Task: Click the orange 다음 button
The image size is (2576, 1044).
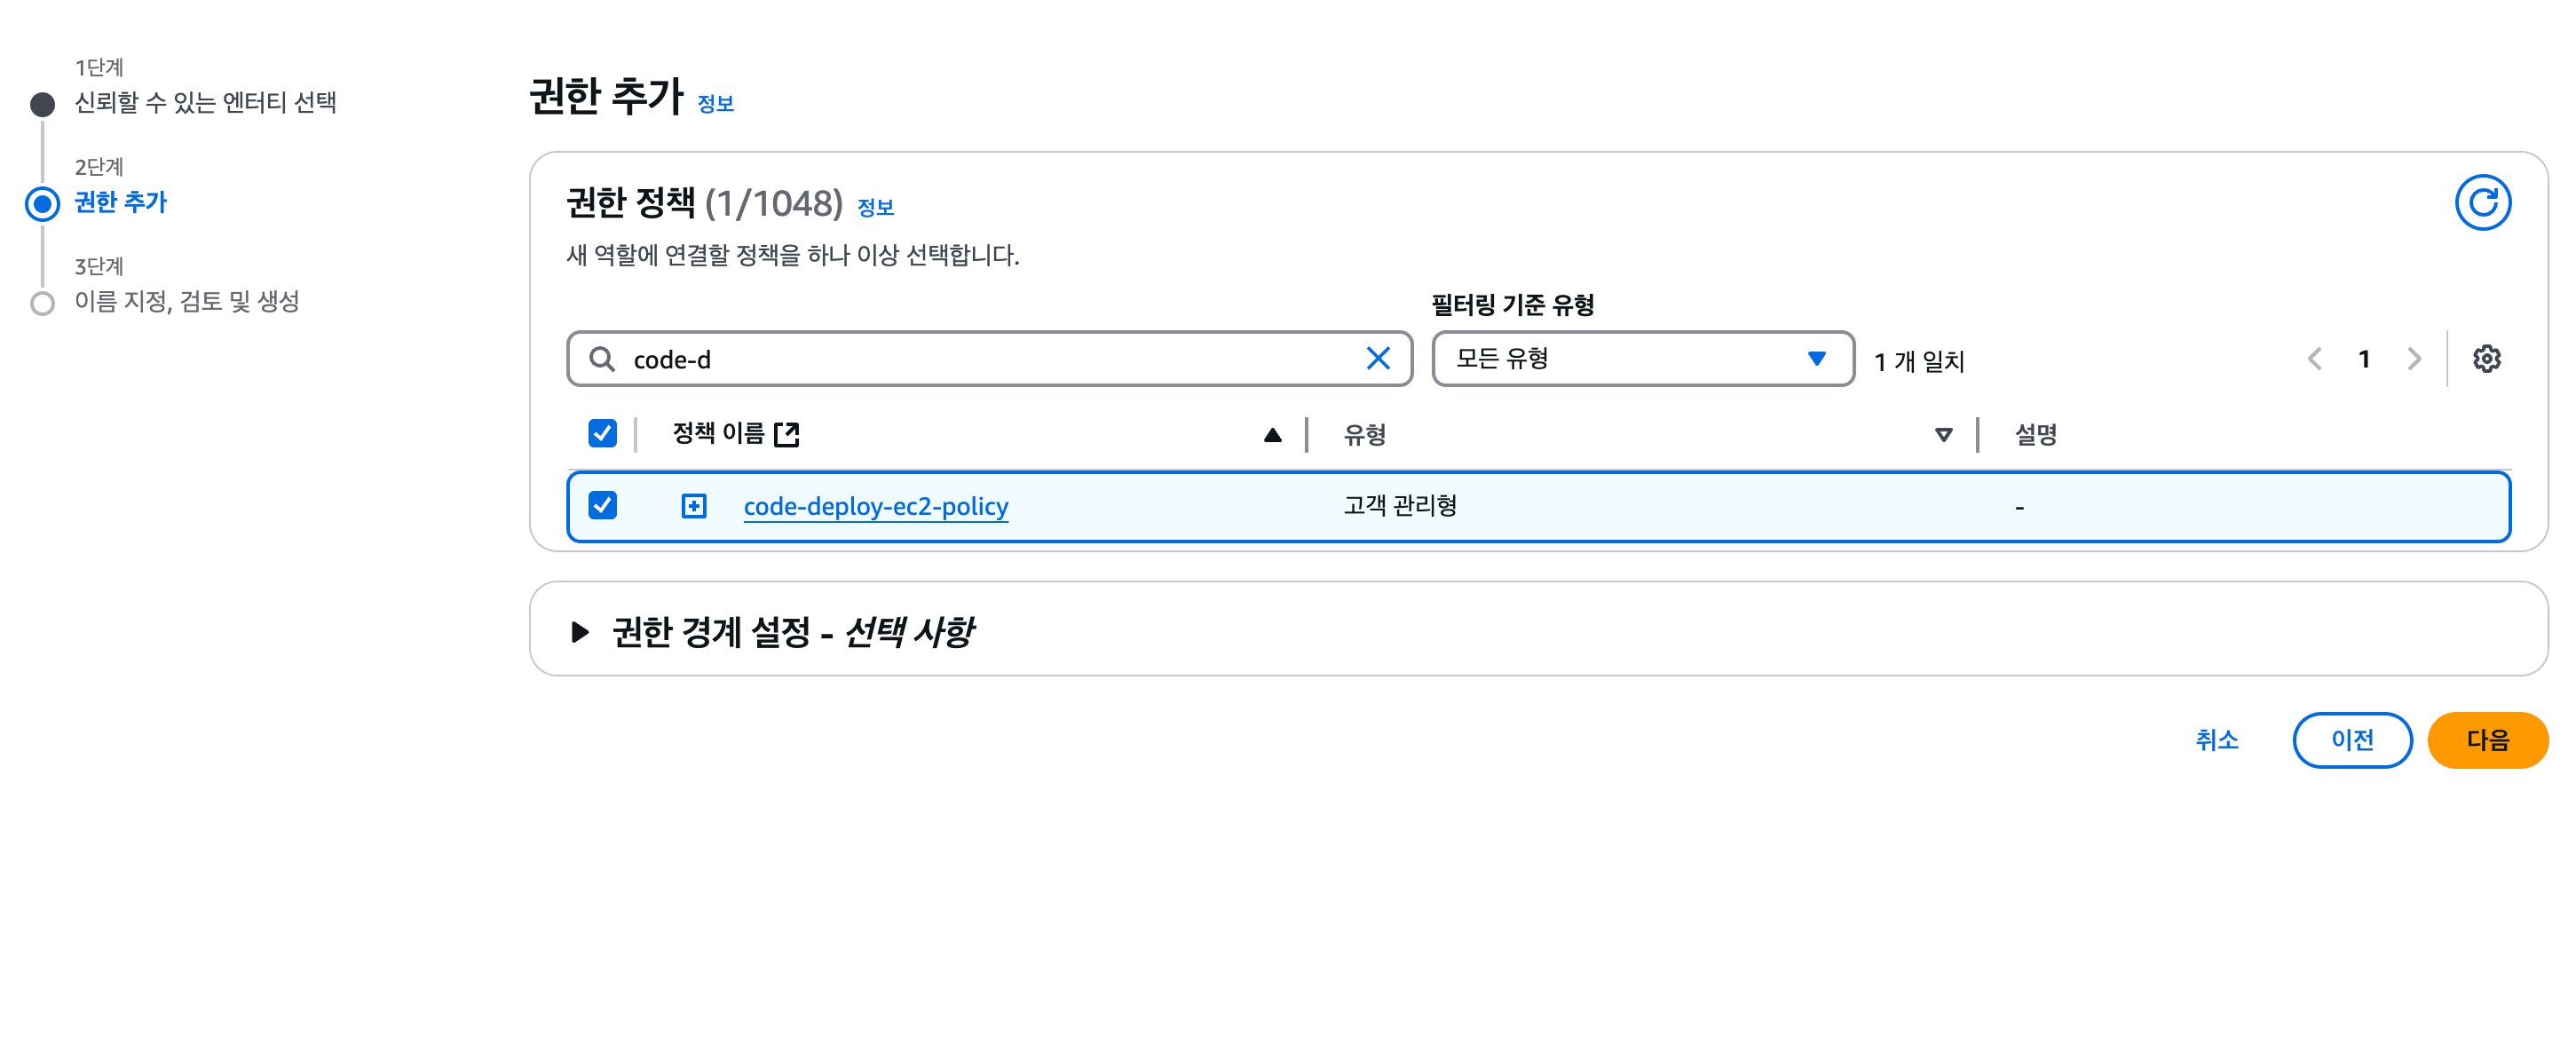Action: pos(2487,740)
